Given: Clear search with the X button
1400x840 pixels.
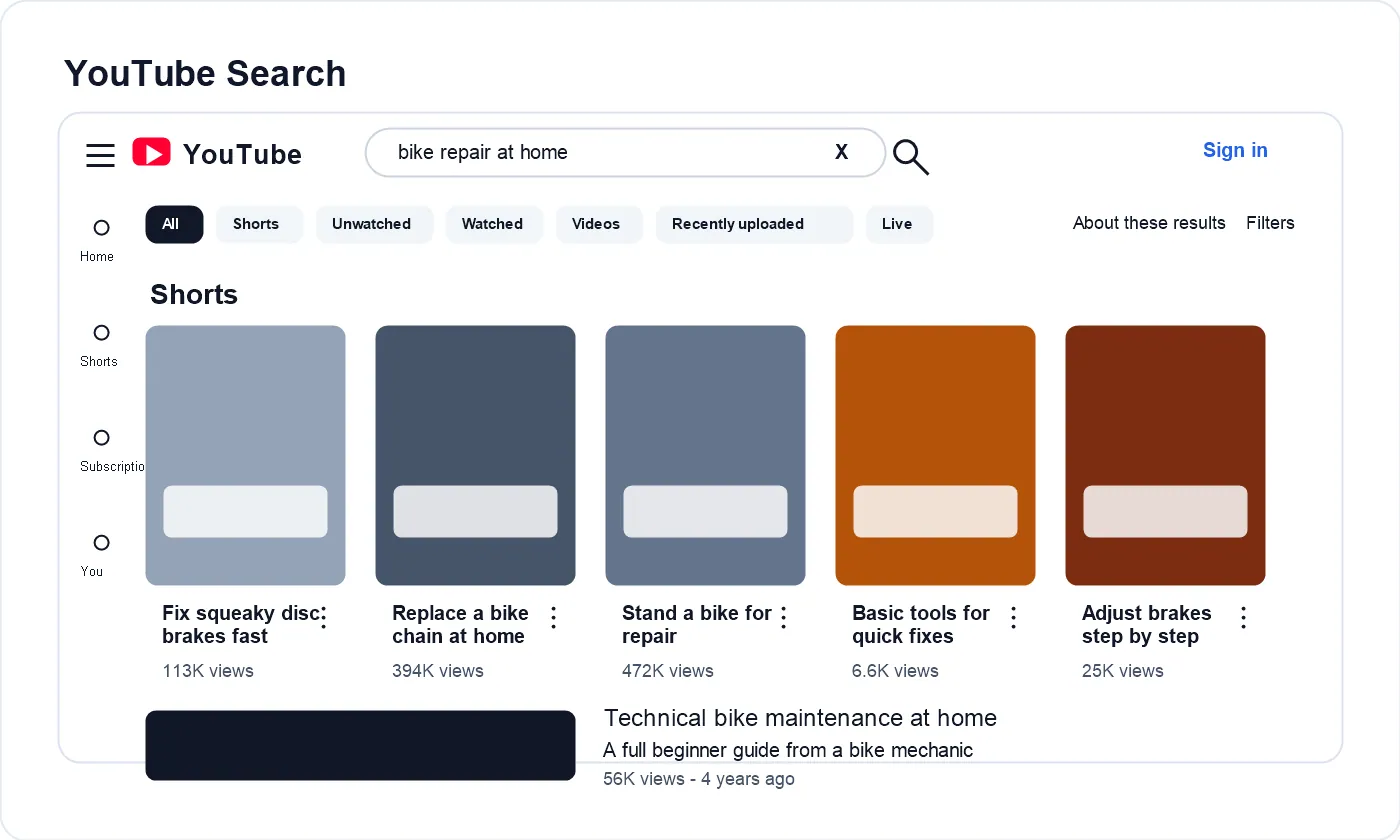Looking at the screenshot, I should pyautogui.click(x=842, y=152).
